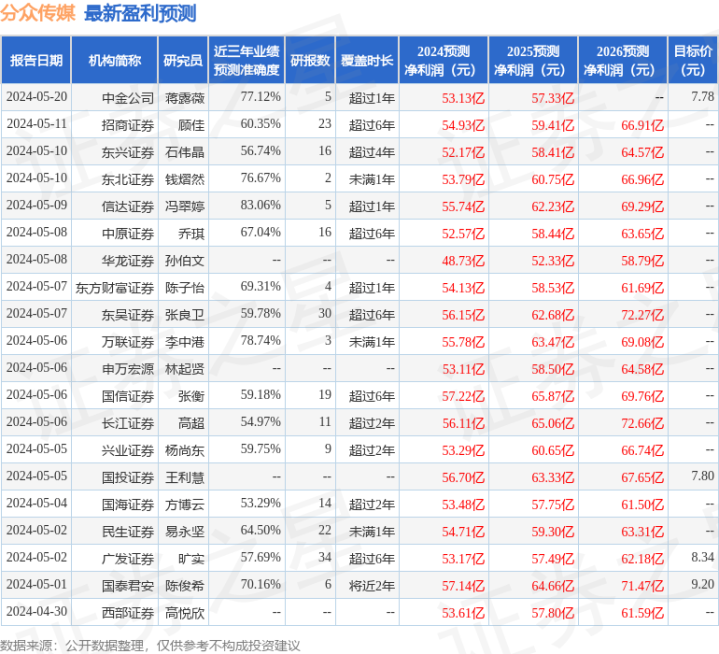Click researcher name 陈俊希

[184, 585]
